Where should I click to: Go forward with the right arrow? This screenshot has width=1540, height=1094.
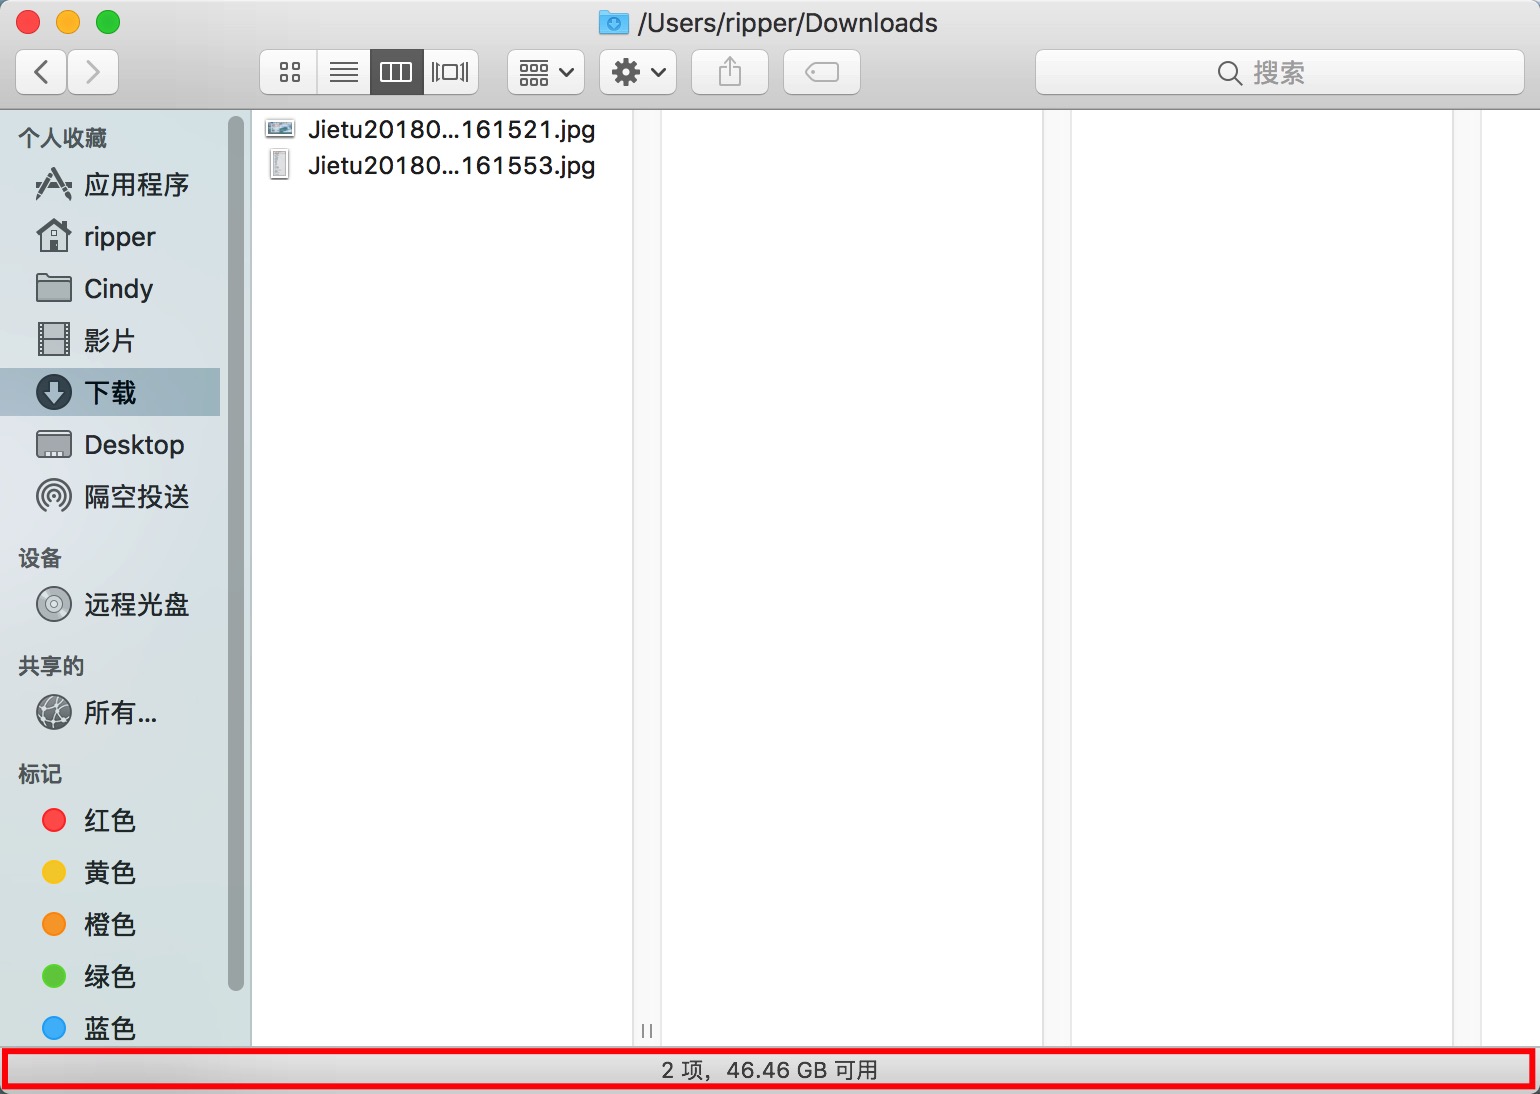pyautogui.click(x=93, y=72)
